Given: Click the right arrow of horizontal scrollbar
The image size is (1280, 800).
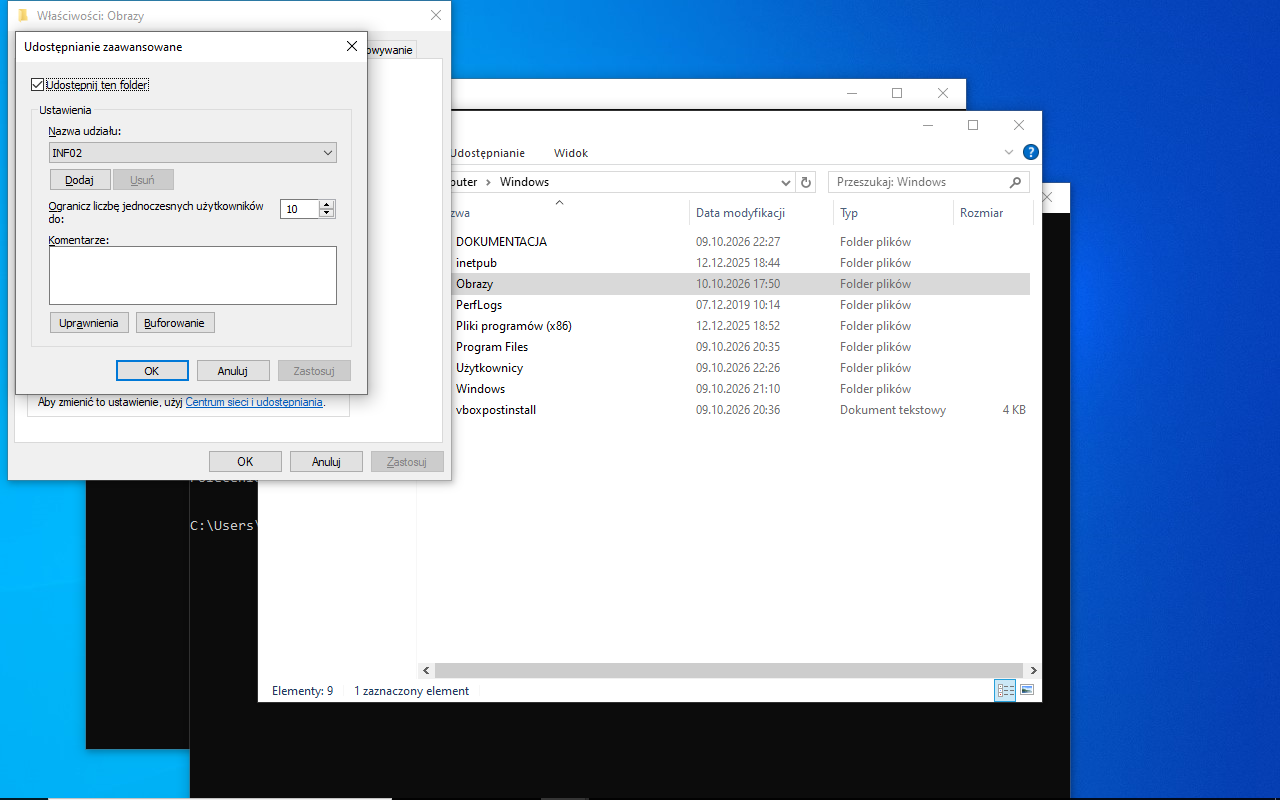Looking at the screenshot, I should click(x=1034, y=671).
